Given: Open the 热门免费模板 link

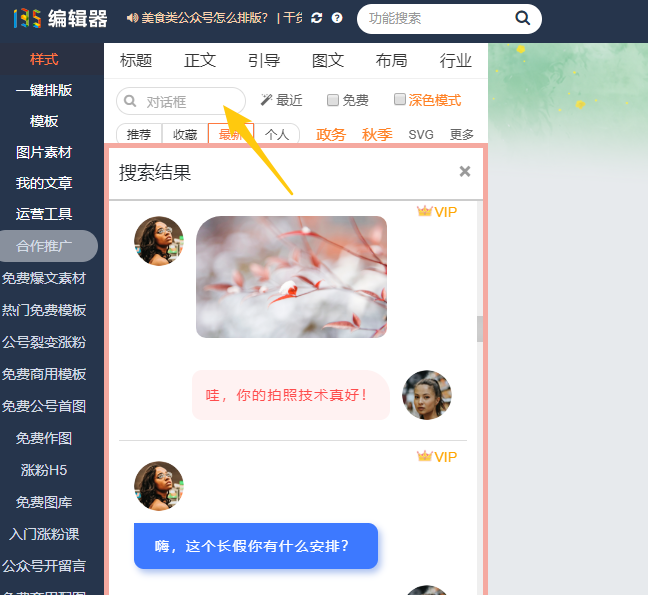Looking at the screenshot, I should (x=44, y=310).
